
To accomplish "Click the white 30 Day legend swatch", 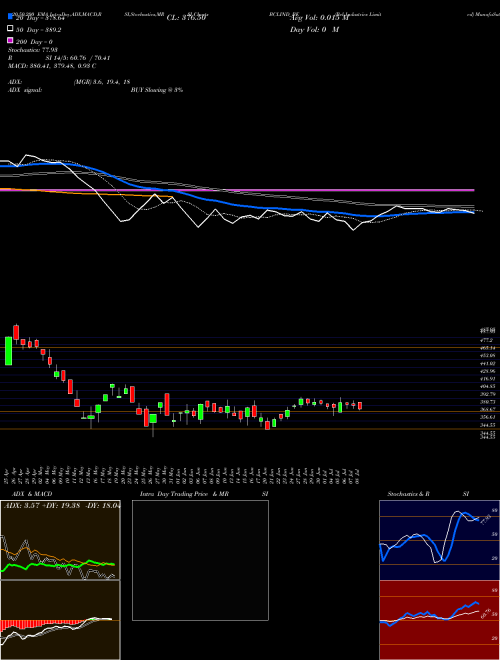I will [10, 29].
